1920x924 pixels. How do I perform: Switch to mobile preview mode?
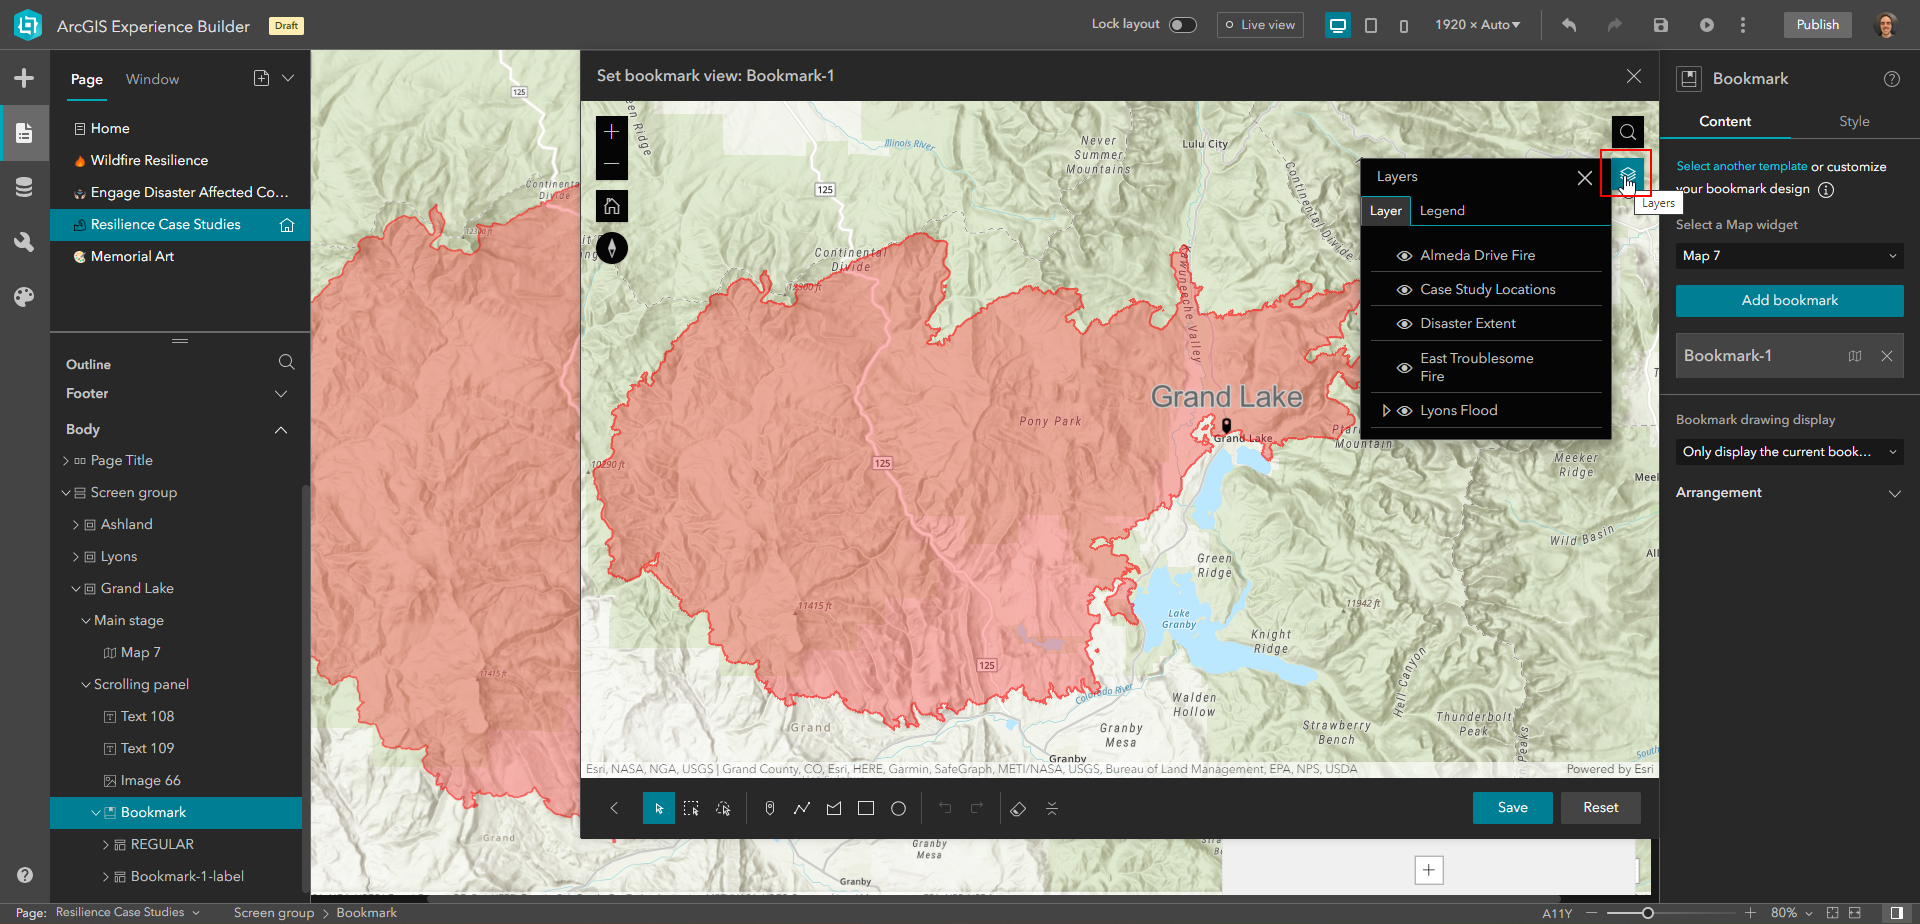click(1405, 24)
